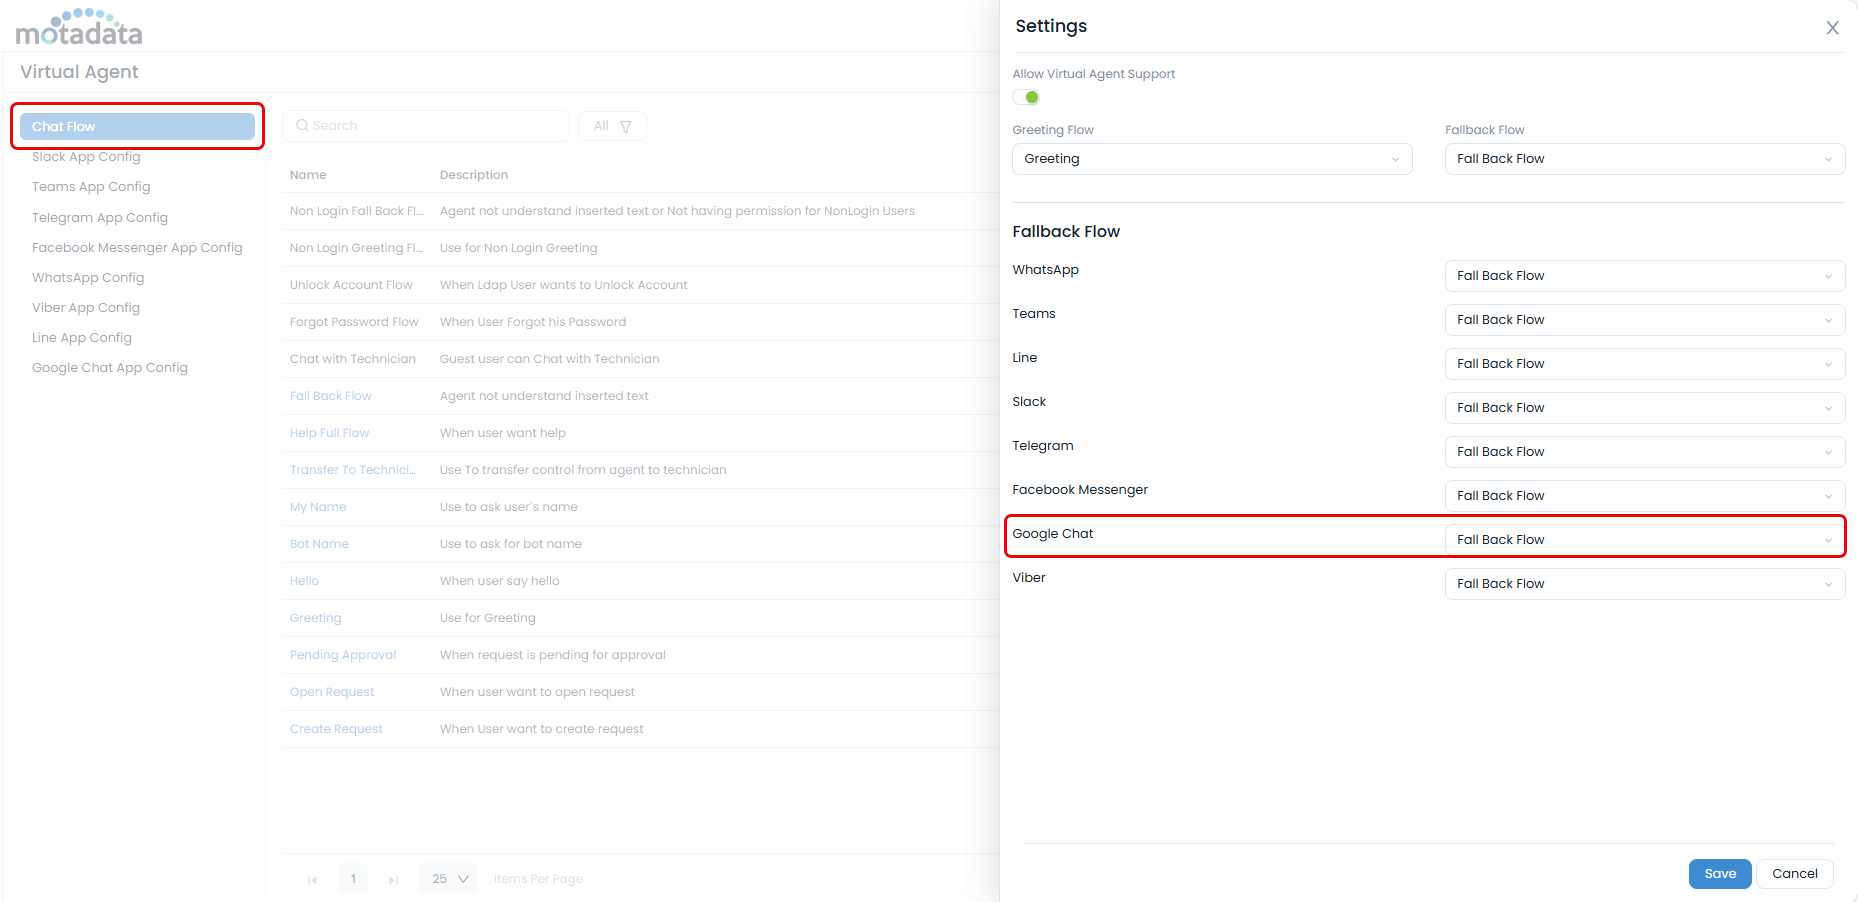
Task: Change items per page using the 25 dropdown
Action: pos(447,879)
